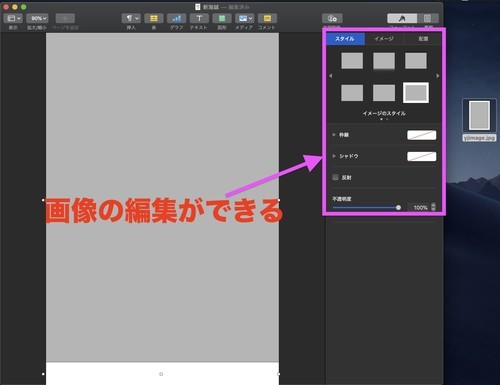The width and height of the screenshot is (500, 385).
Task: Open the シャドウ shadow style swatch
Action: pyautogui.click(x=422, y=156)
